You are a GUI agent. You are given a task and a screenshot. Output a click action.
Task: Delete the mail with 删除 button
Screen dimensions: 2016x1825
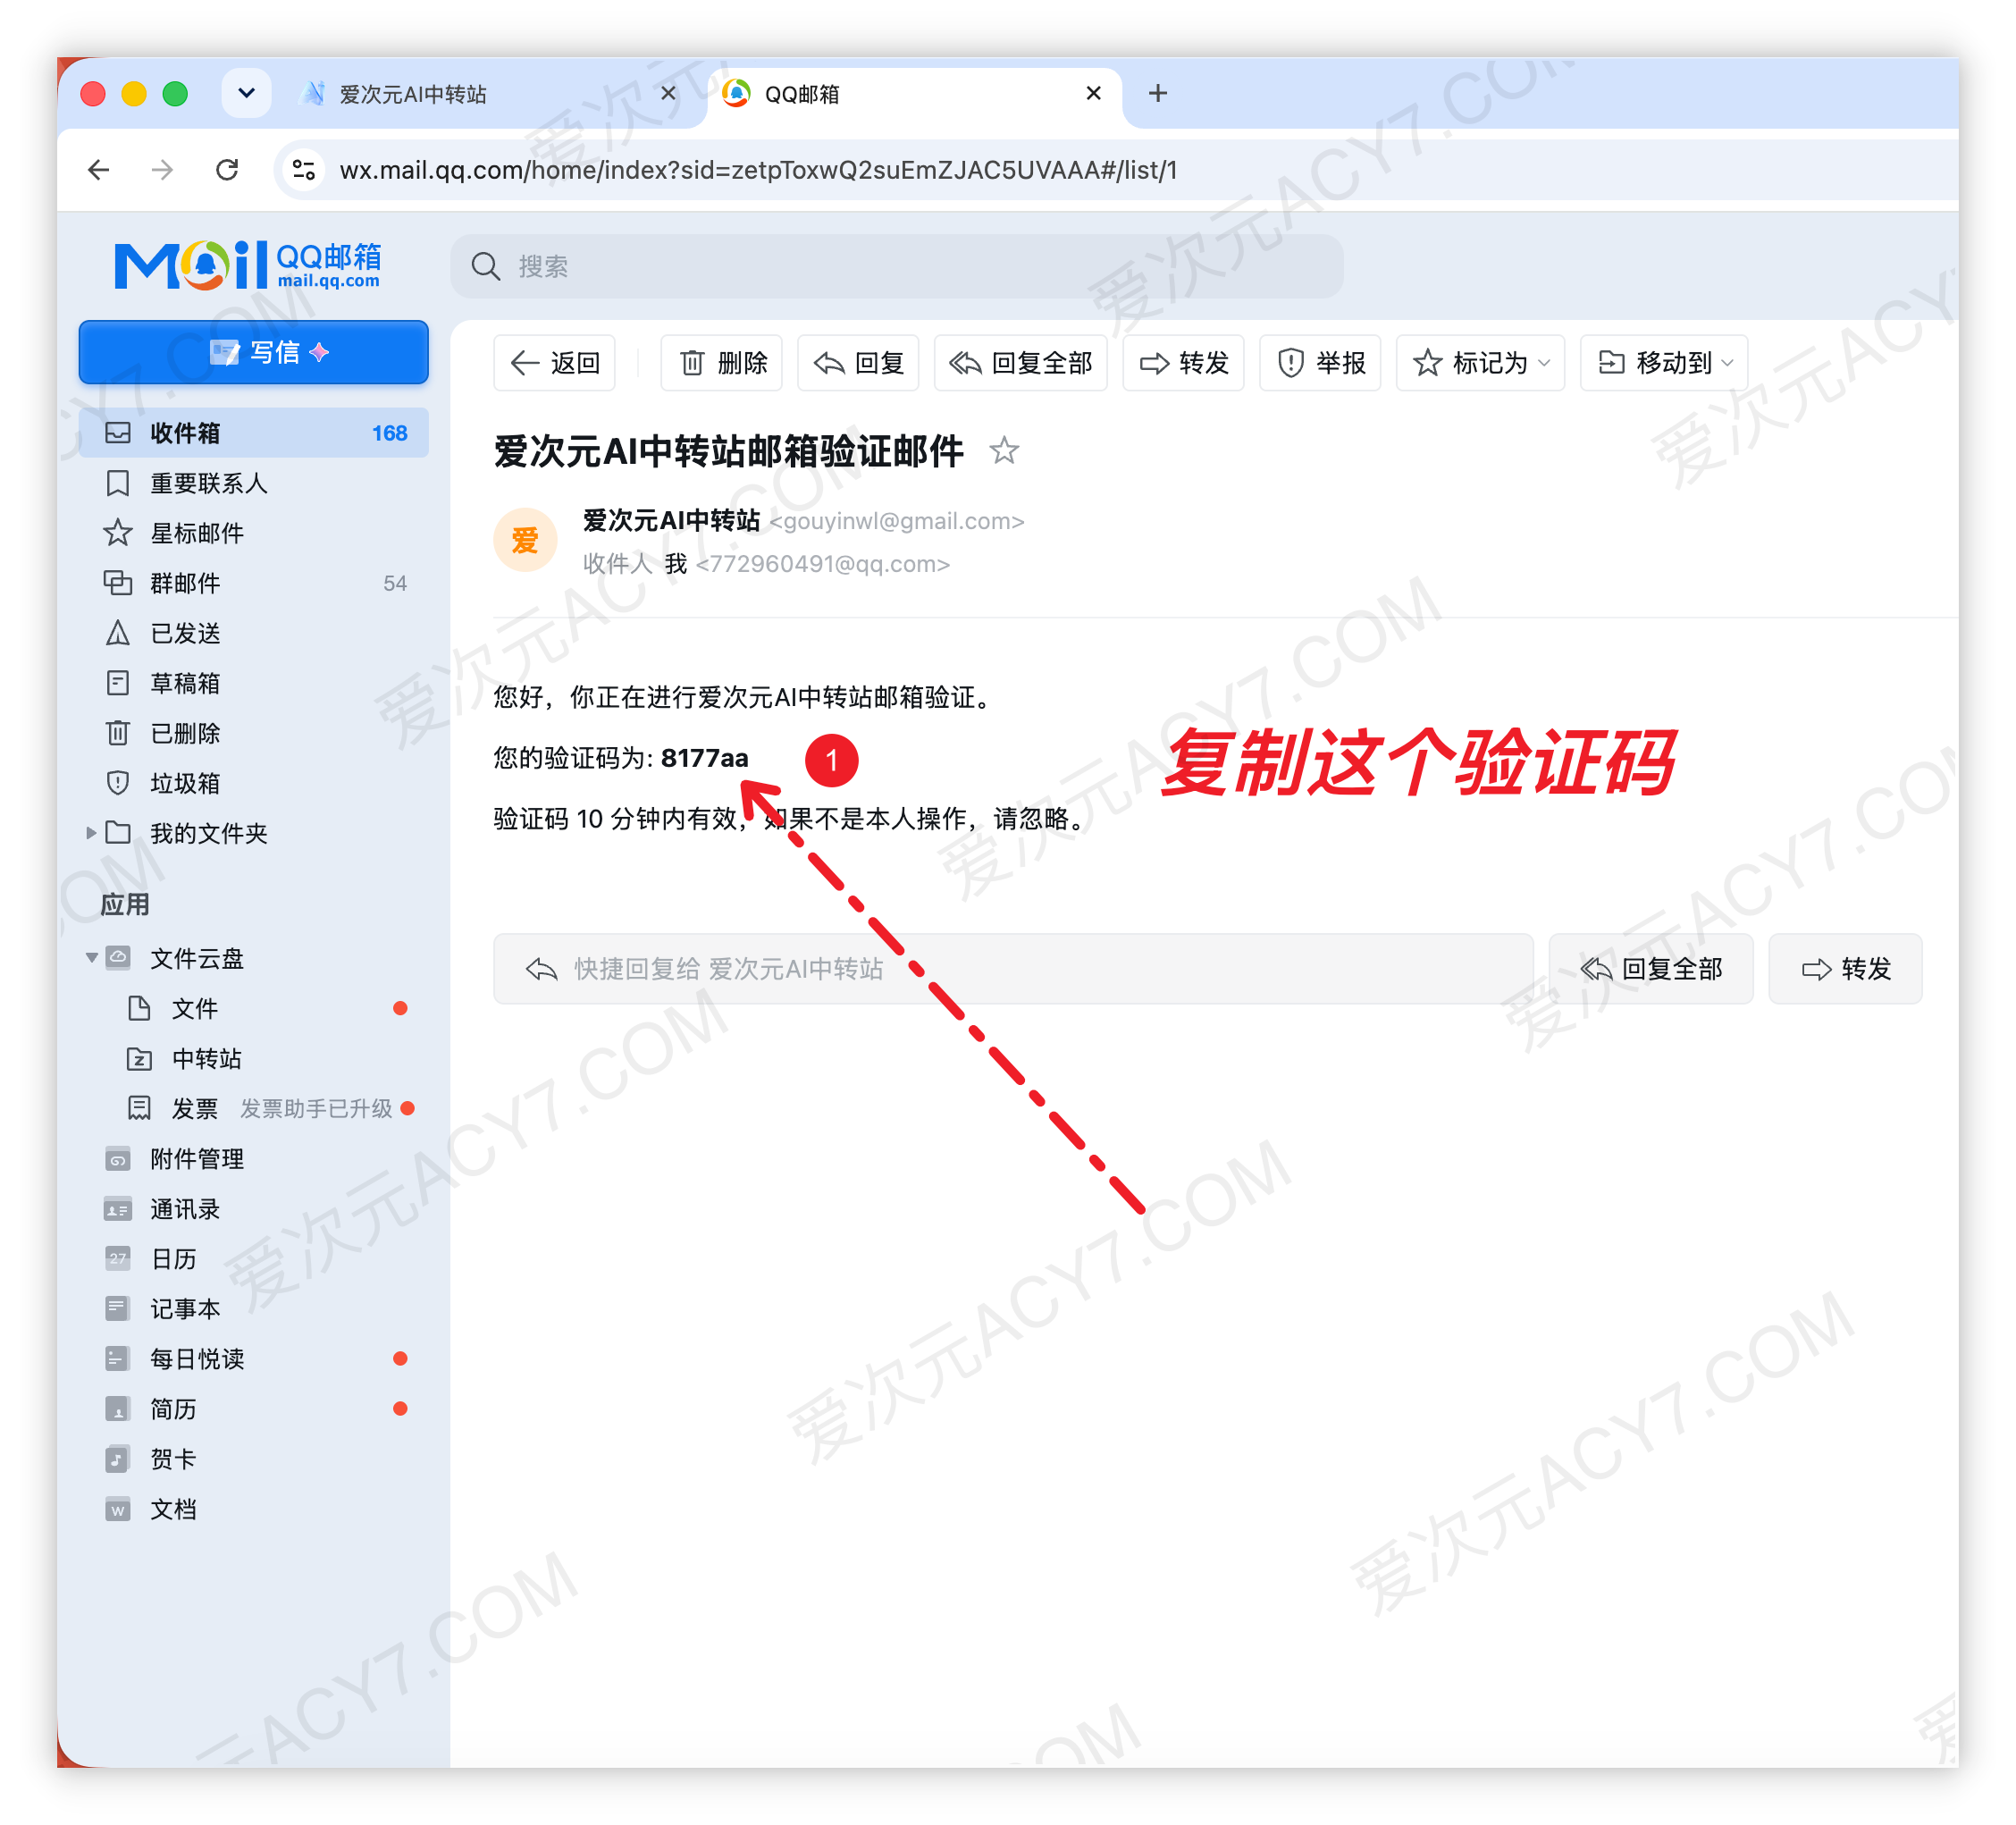click(x=722, y=363)
